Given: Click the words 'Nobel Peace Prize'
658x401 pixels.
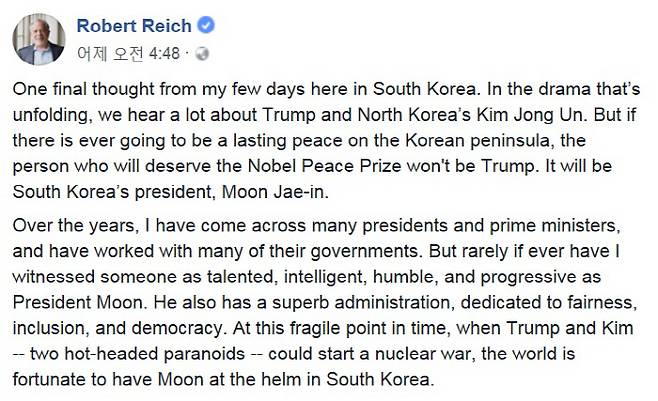Looking at the screenshot, I should click(324, 166).
